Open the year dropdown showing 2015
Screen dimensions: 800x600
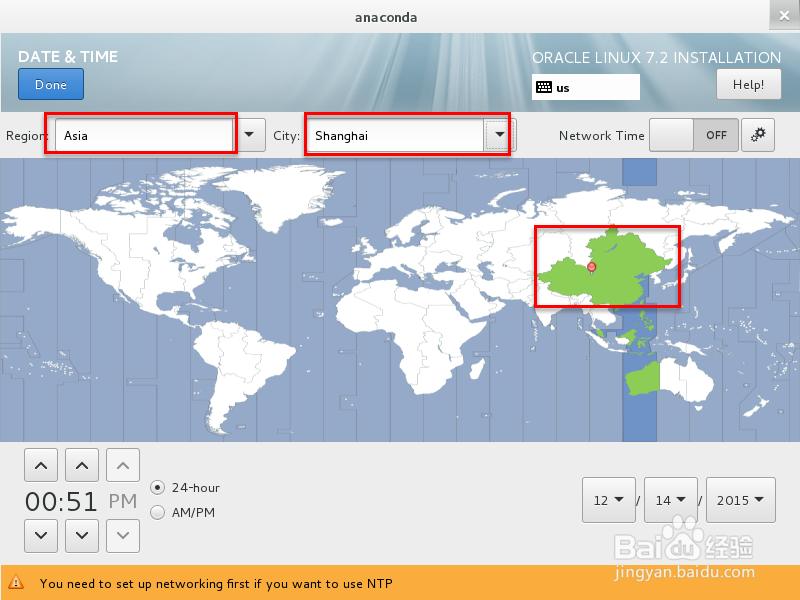click(740, 500)
